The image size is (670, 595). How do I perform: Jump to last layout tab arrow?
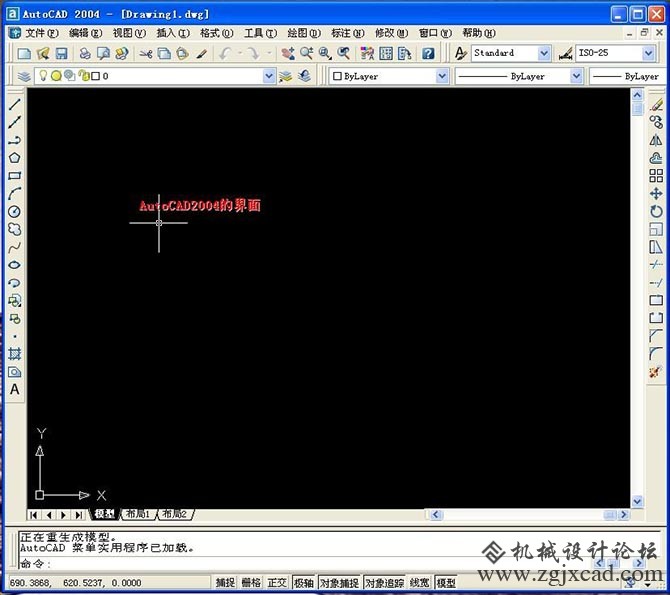tap(79, 515)
